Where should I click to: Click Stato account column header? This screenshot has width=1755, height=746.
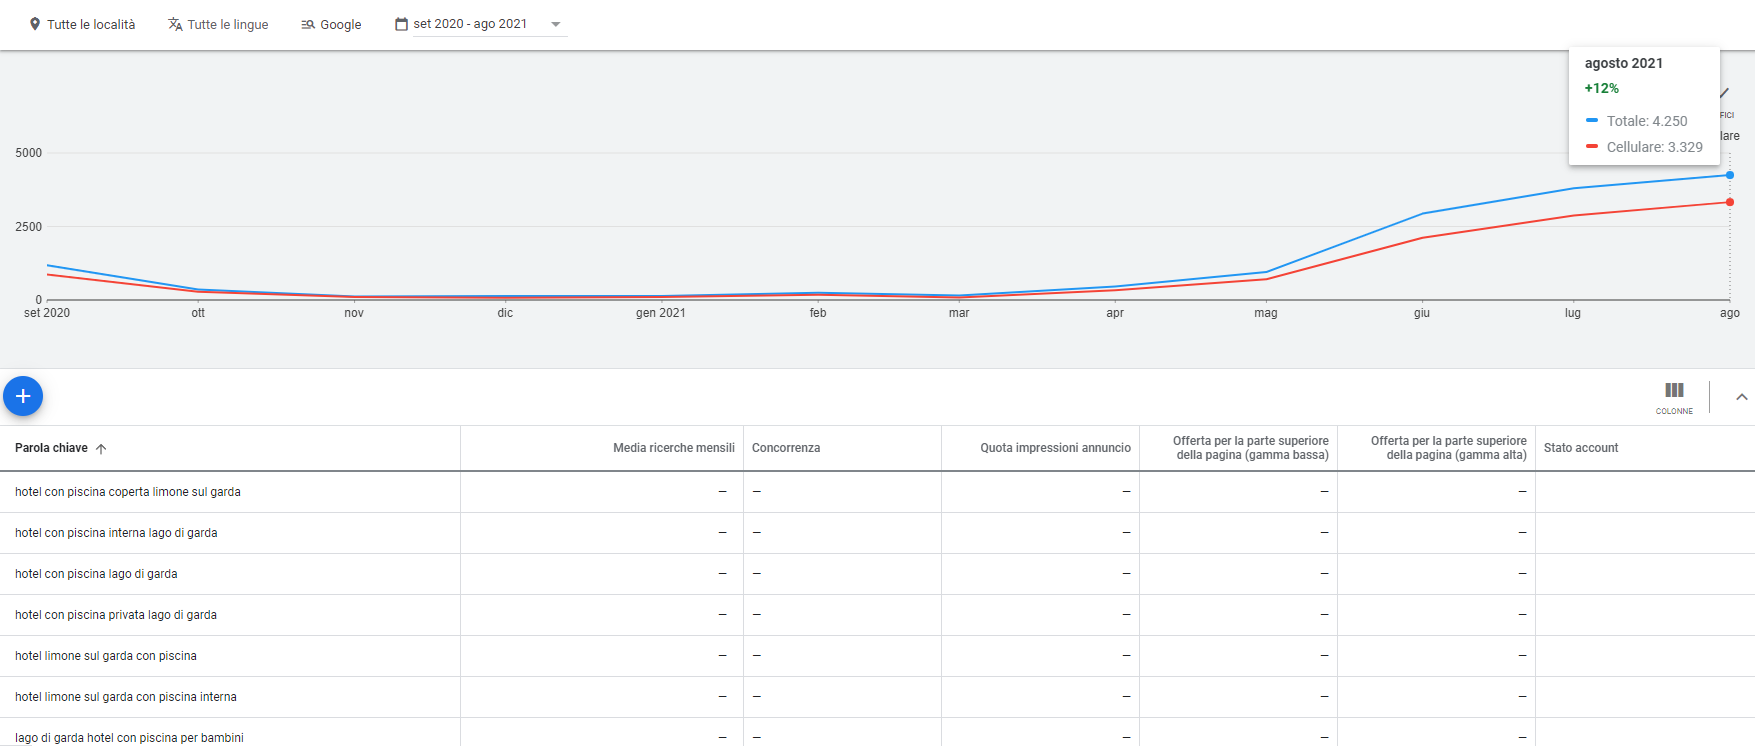point(1581,448)
